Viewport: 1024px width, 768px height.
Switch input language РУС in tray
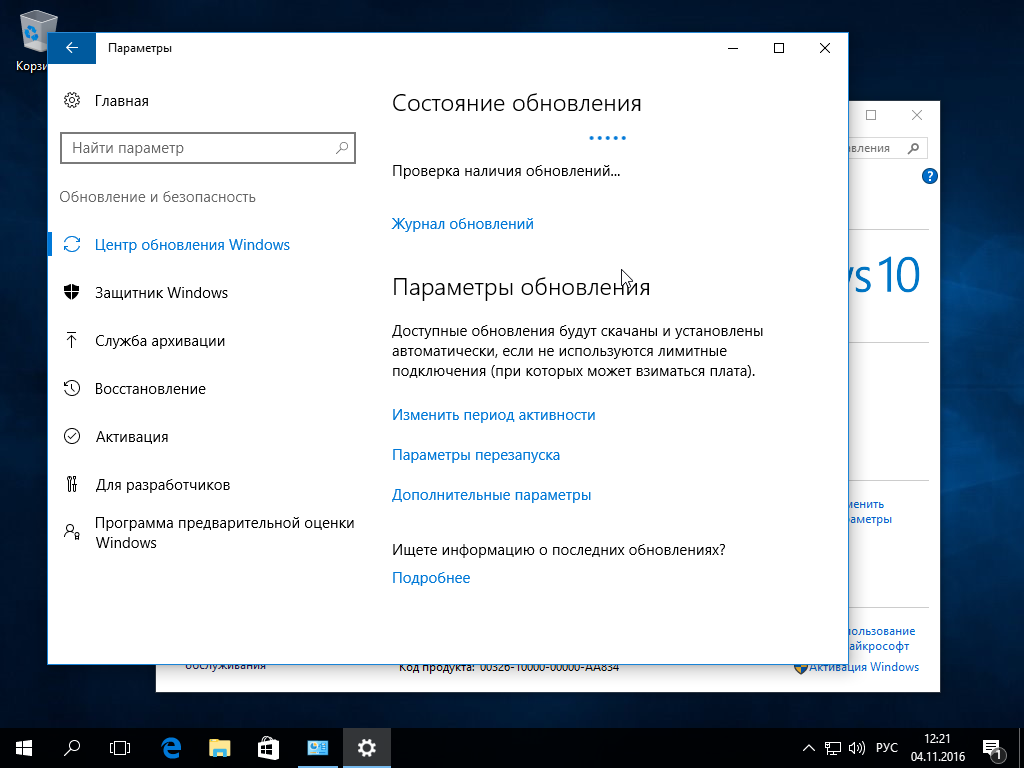[887, 748]
